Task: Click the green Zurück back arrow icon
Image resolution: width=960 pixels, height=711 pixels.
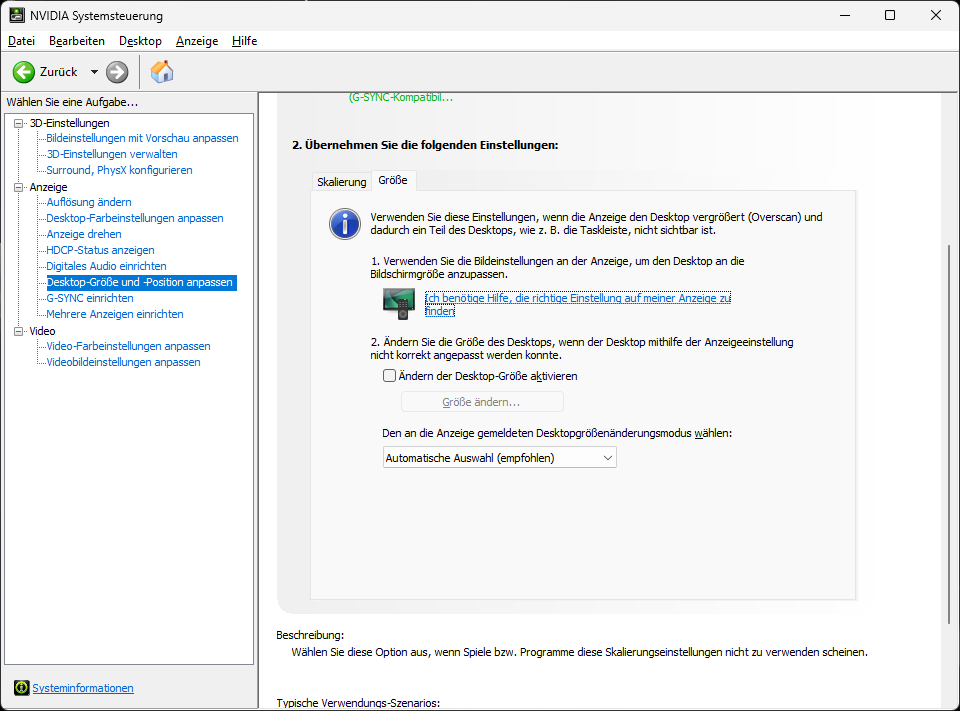Action: (x=24, y=72)
